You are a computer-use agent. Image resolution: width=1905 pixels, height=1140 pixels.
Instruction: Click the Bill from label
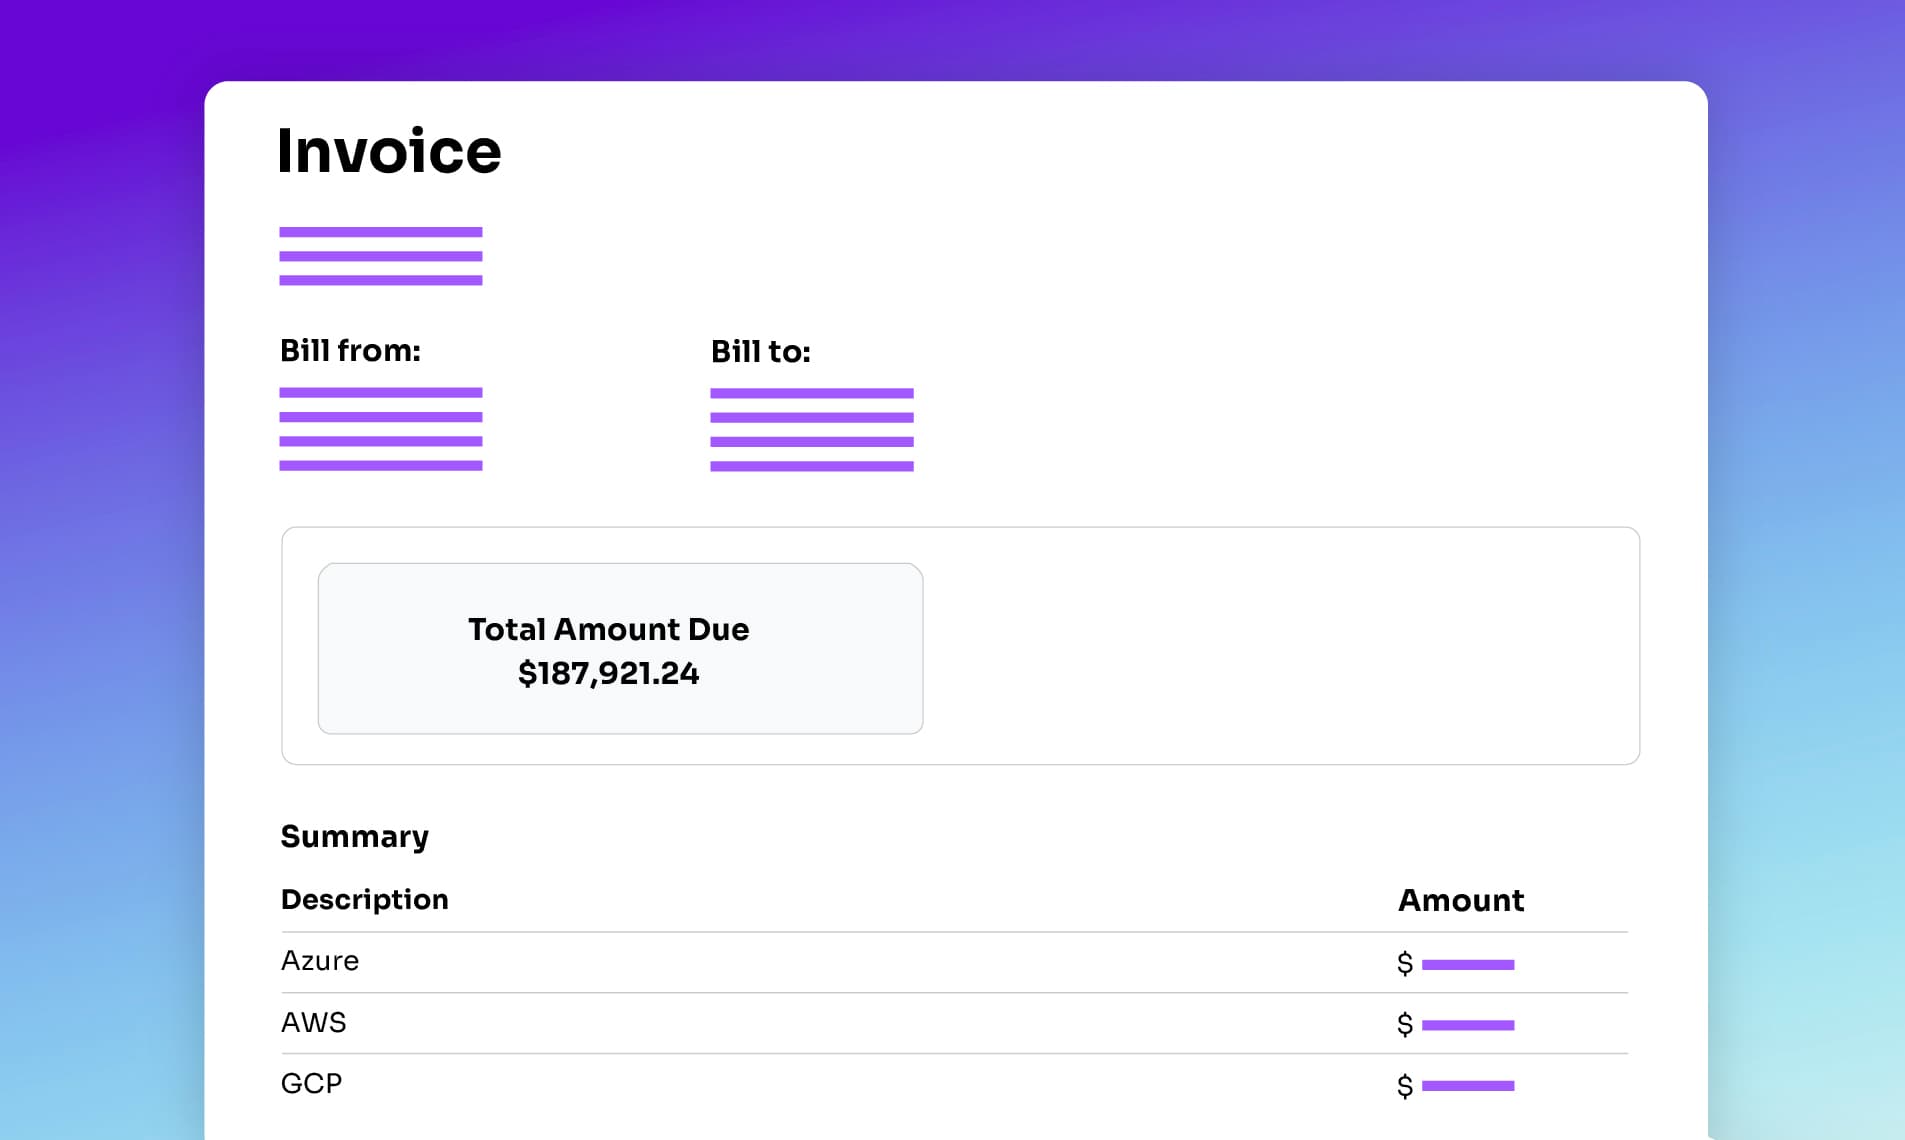350,351
